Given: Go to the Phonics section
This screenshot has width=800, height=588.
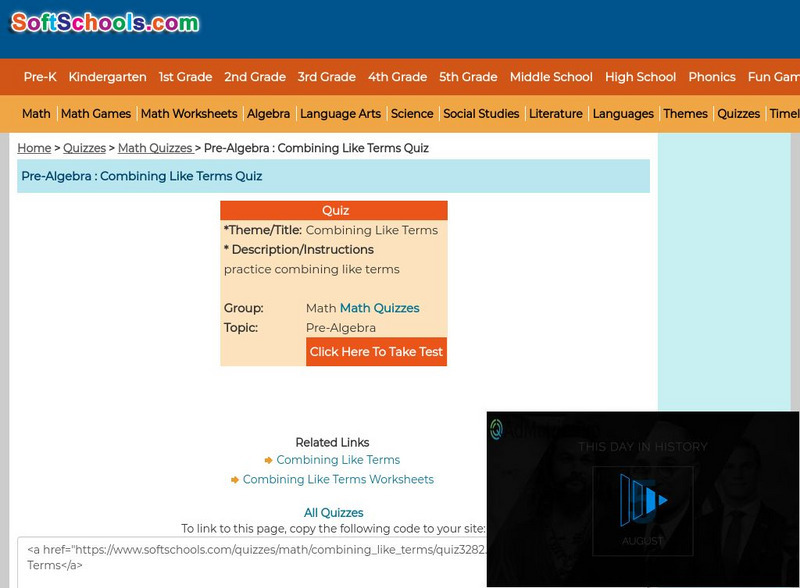Looking at the screenshot, I should click(x=712, y=77).
